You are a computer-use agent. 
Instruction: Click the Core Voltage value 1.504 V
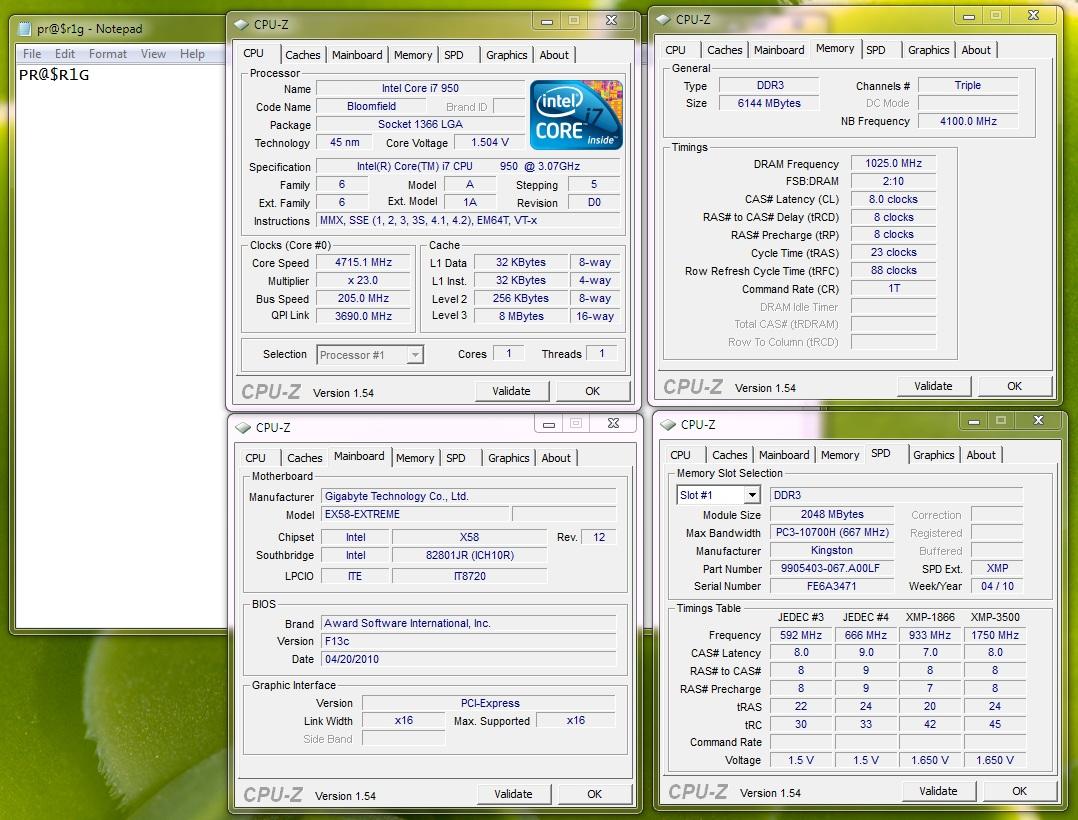[490, 142]
